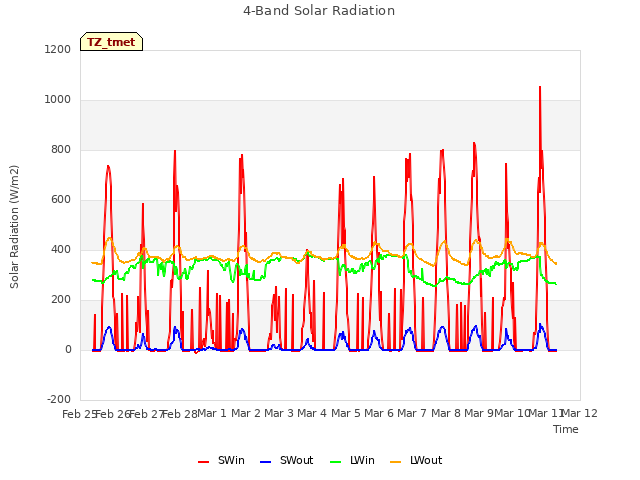Click the tallest SWin peak on Mar 11
The height and width of the screenshot is (480, 640).
point(540,87)
